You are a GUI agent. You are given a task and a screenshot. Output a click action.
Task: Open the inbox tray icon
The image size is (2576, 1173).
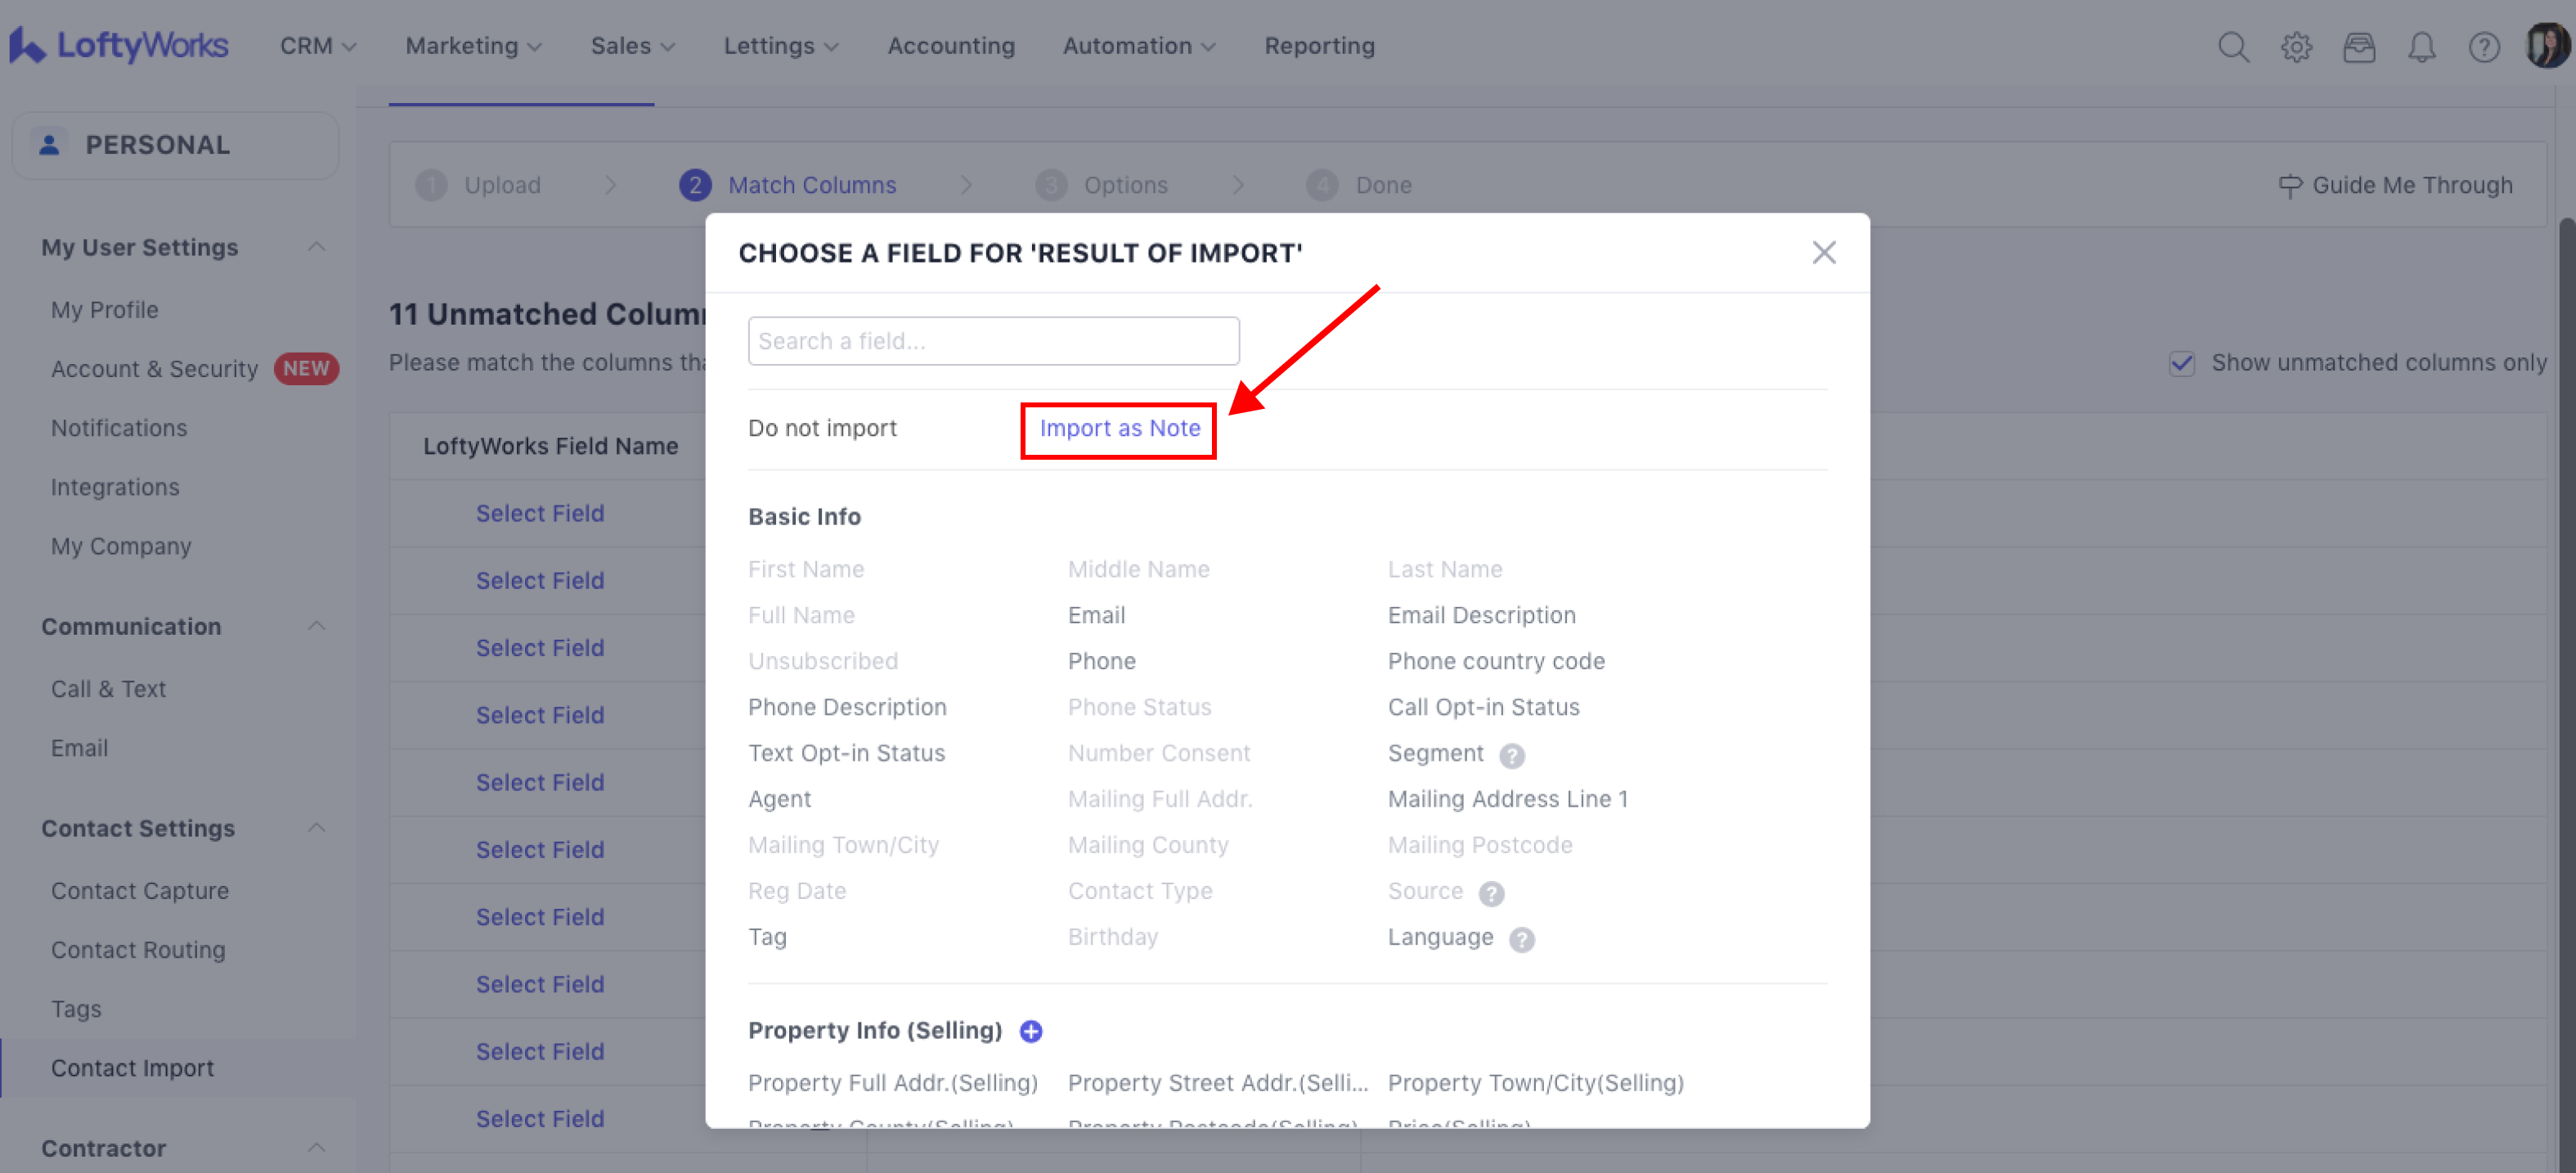click(2358, 47)
